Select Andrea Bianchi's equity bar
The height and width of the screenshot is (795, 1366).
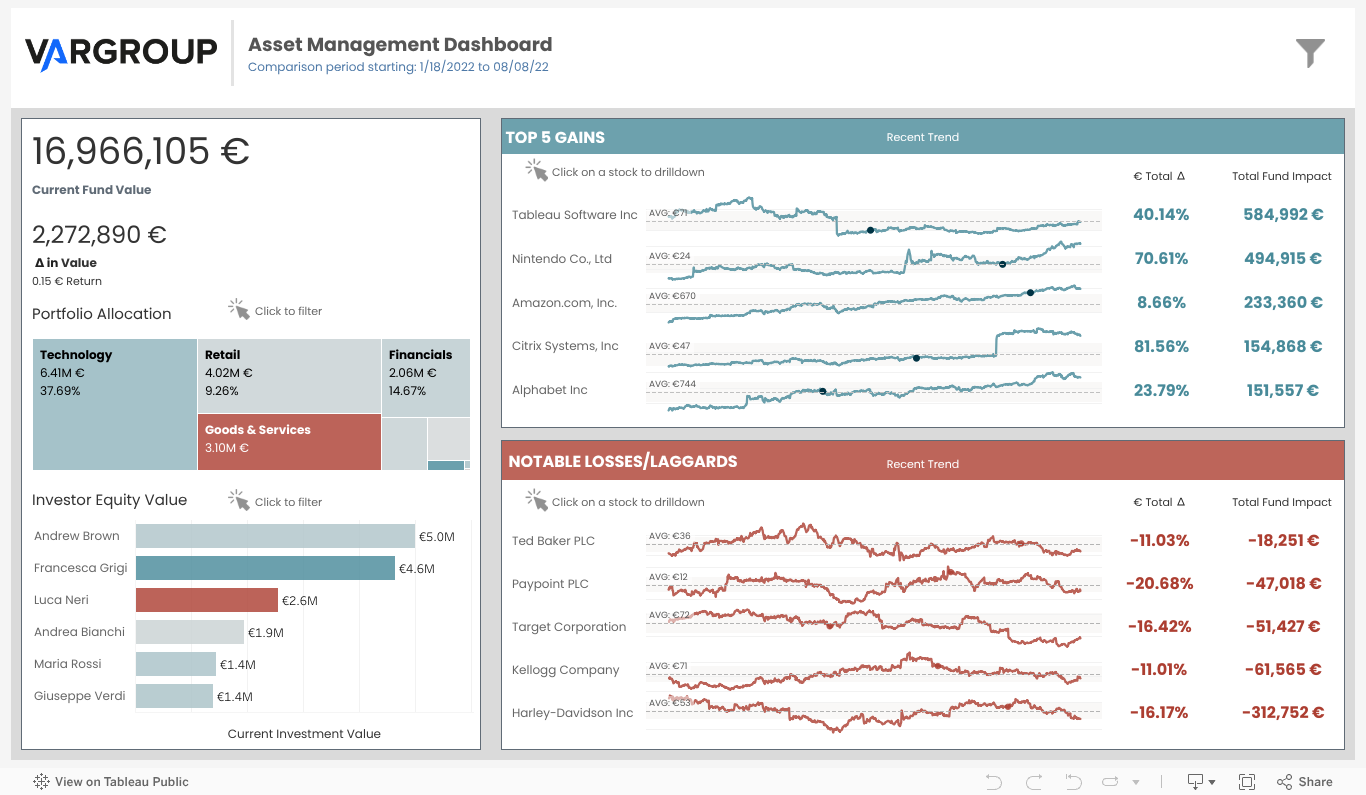190,632
